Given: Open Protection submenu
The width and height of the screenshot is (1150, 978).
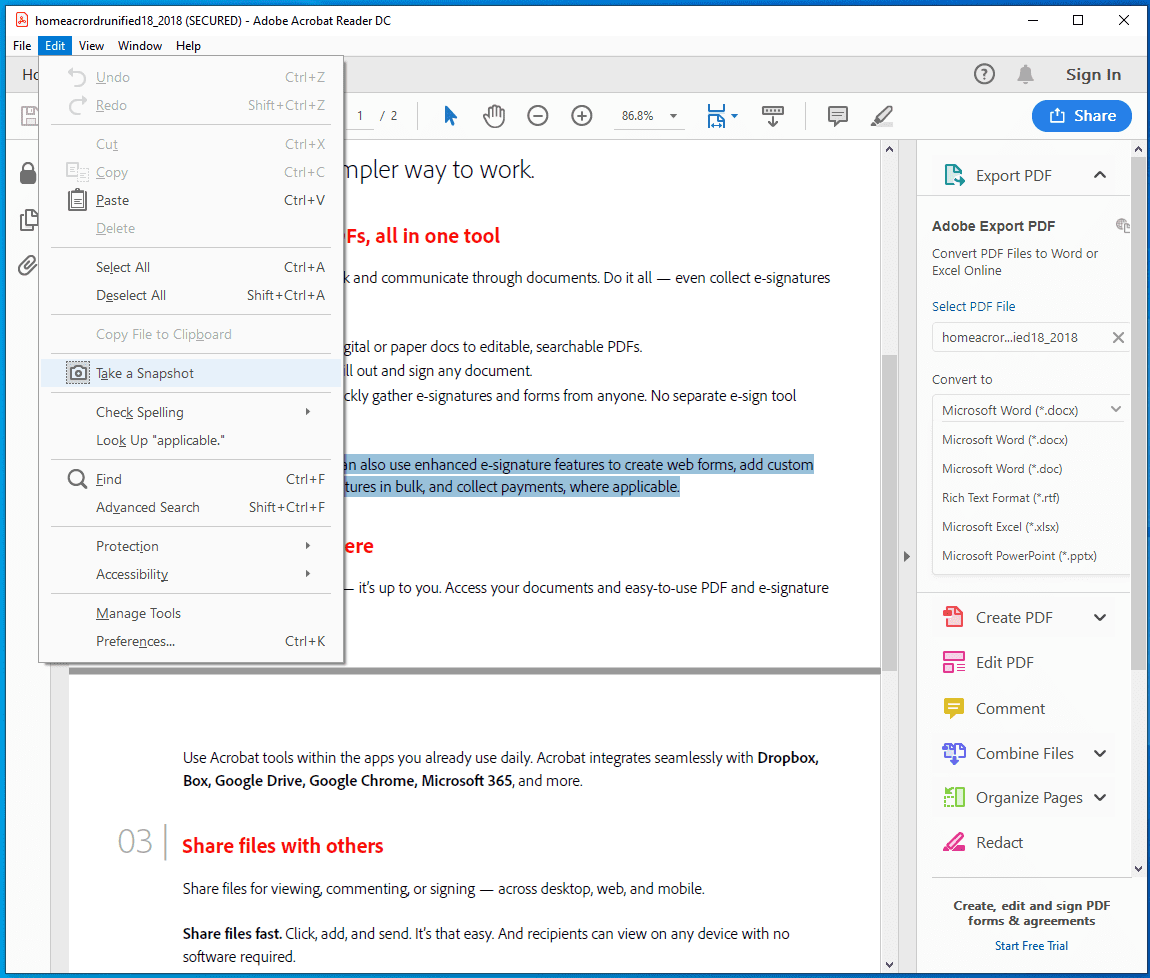Looking at the screenshot, I should click(191, 546).
